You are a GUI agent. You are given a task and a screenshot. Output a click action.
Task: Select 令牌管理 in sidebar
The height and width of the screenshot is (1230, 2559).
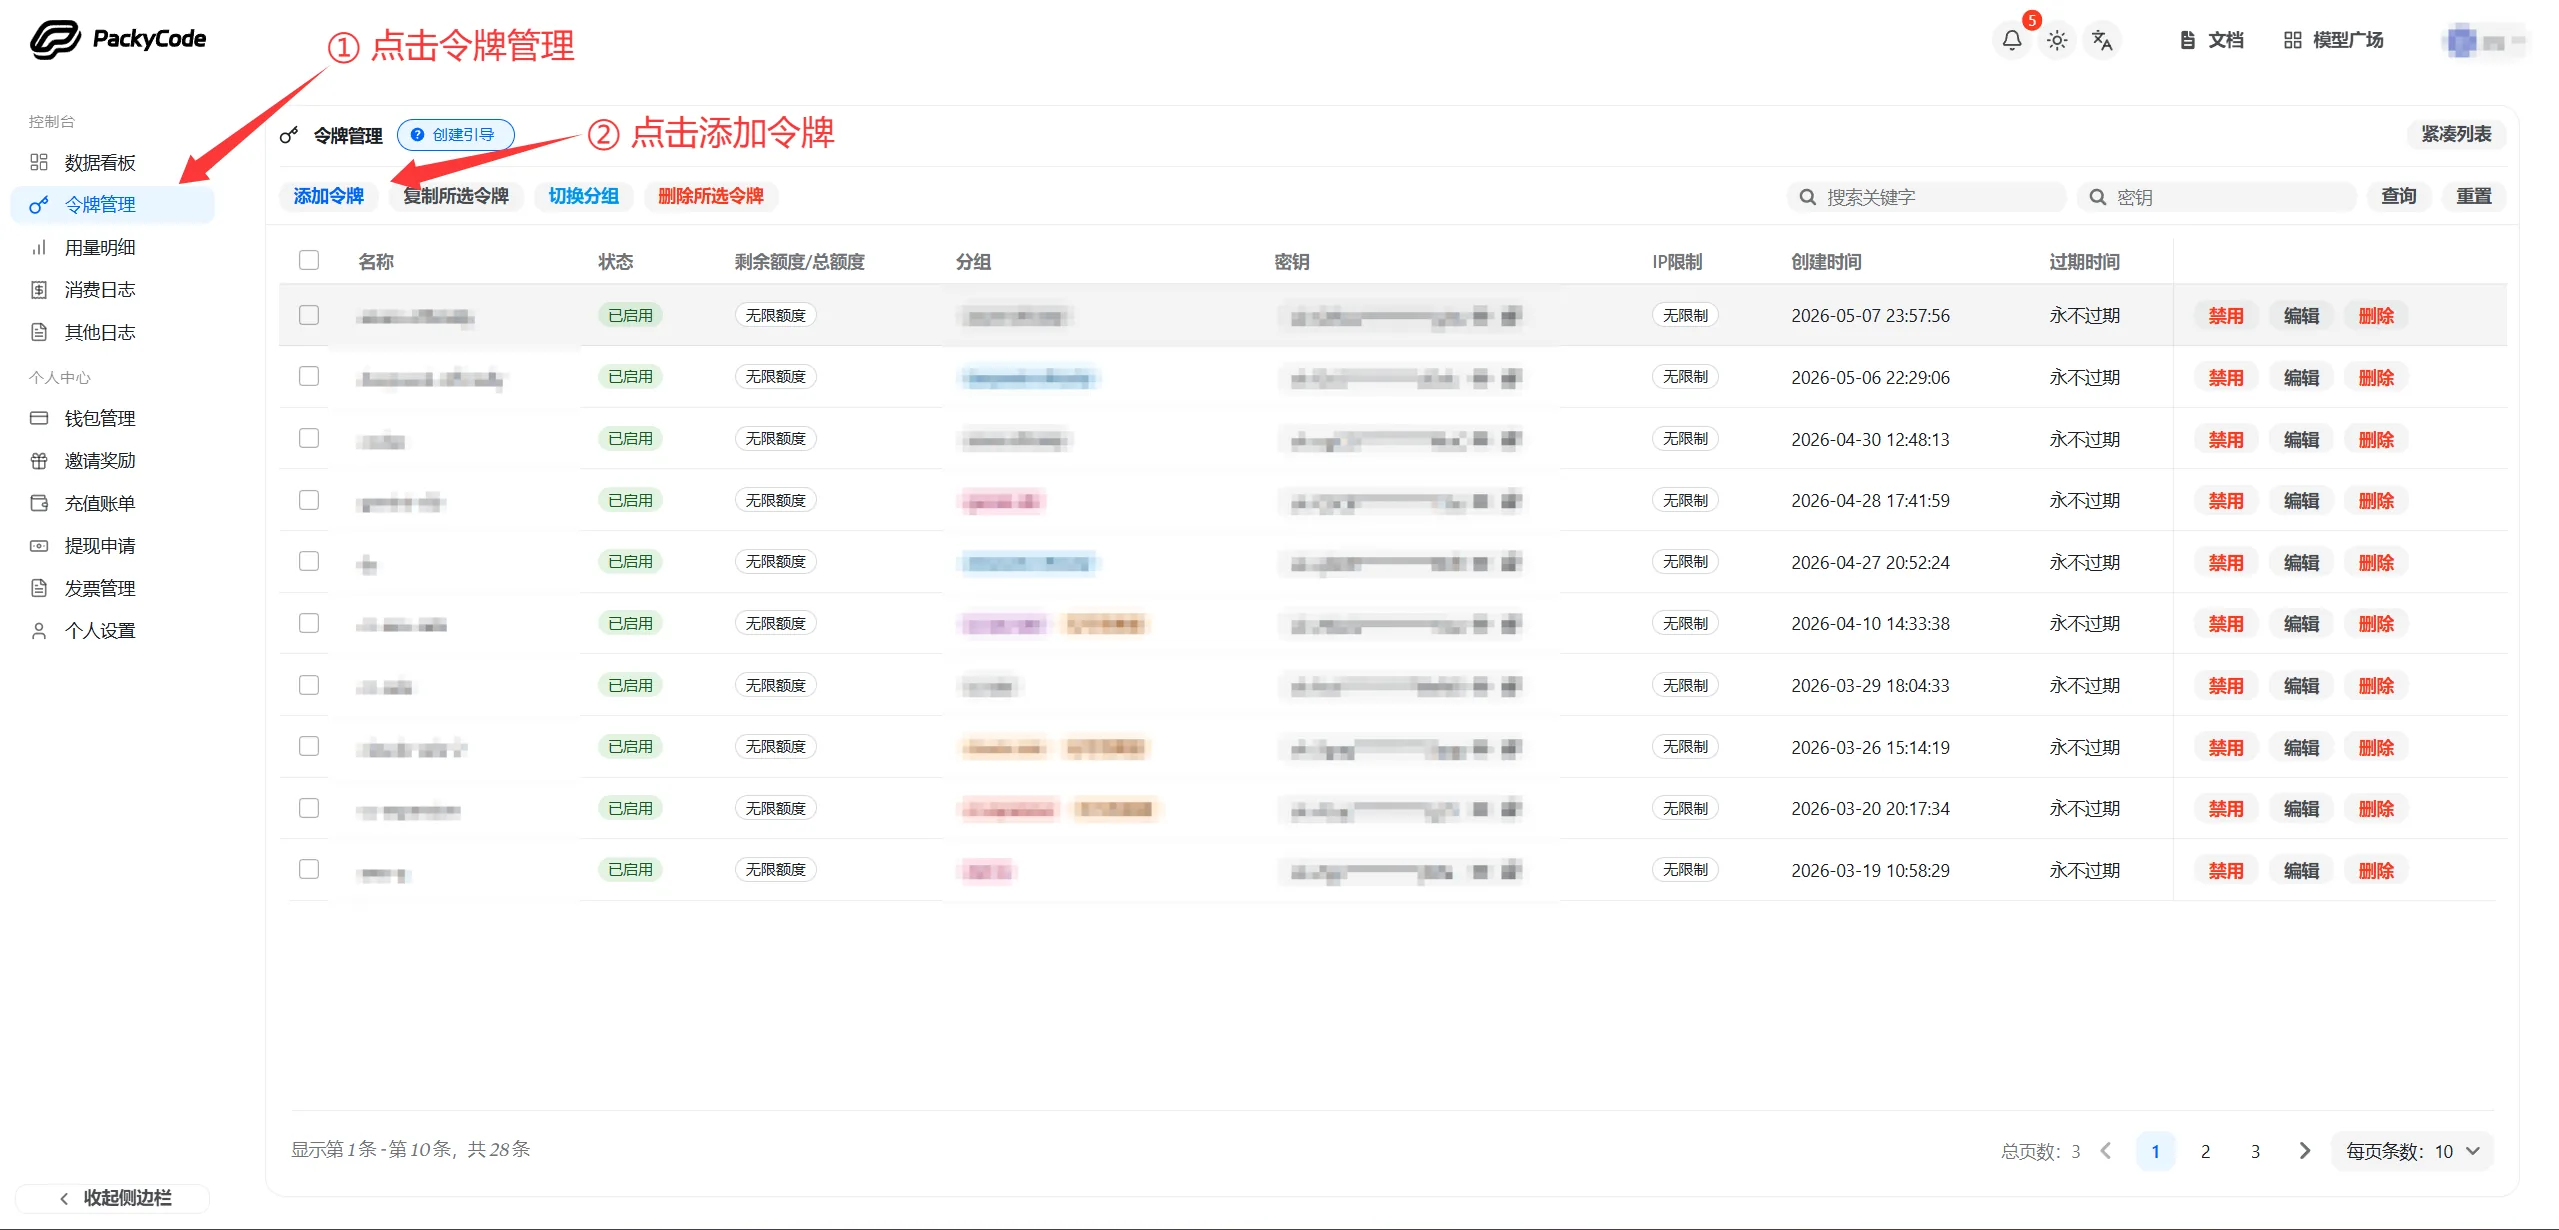point(112,204)
